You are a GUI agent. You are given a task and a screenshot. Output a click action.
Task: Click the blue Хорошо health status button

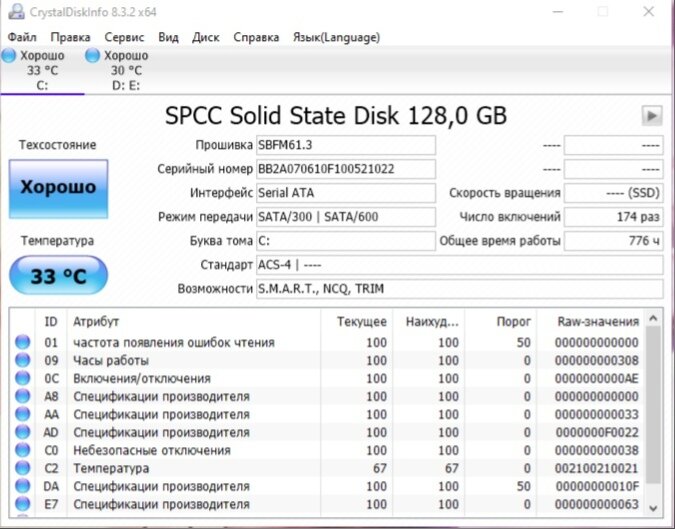coord(59,189)
